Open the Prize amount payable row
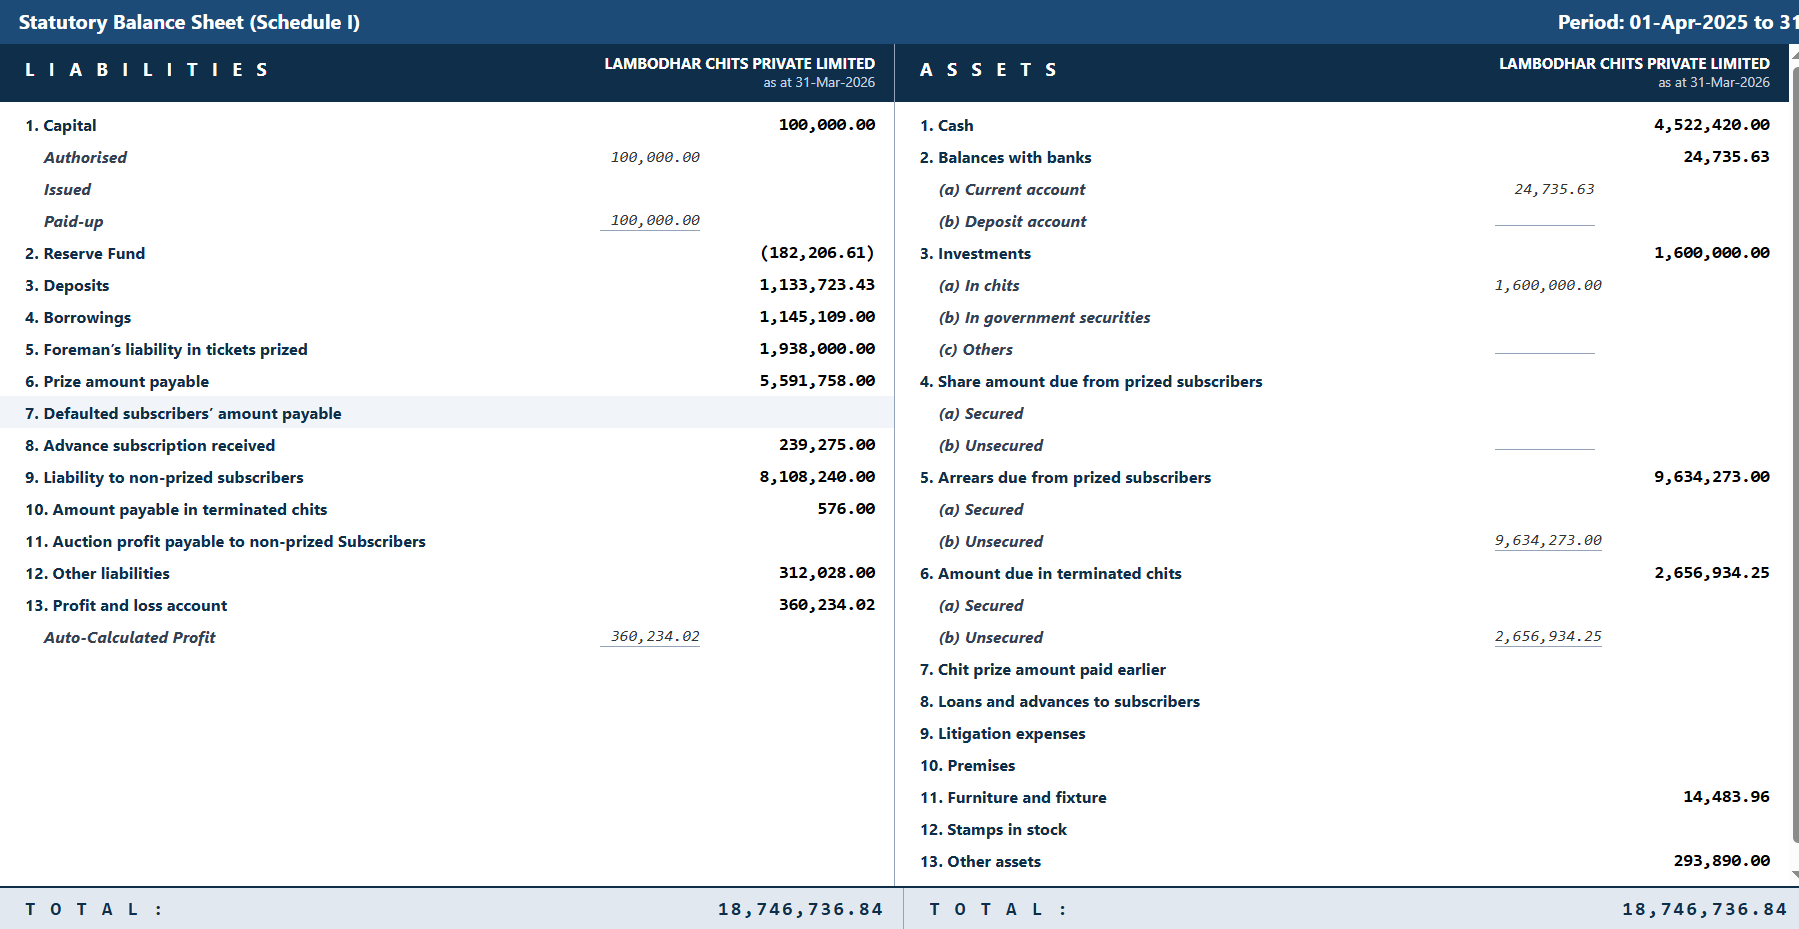Image resolution: width=1799 pixels, height=929 pixels. [447, 381]
